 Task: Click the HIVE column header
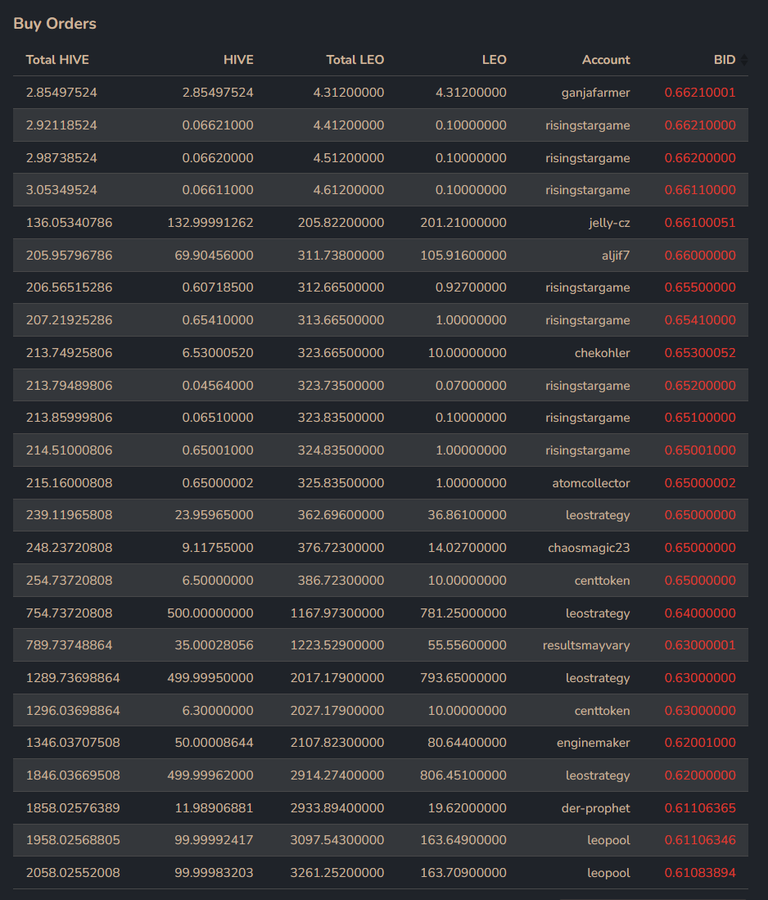[238, 60]
